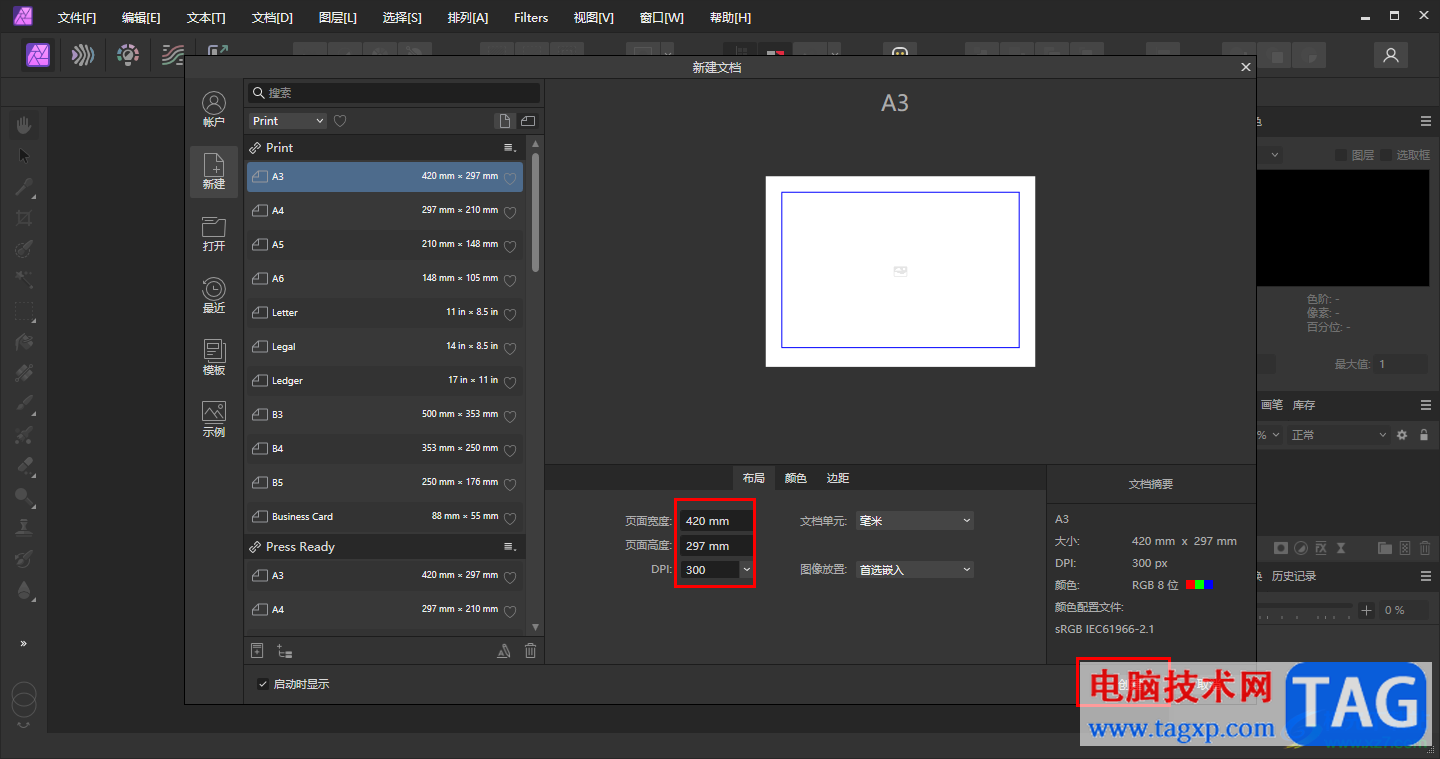
Task: Open the 文件[F] menu
Action: click(77, 18)
